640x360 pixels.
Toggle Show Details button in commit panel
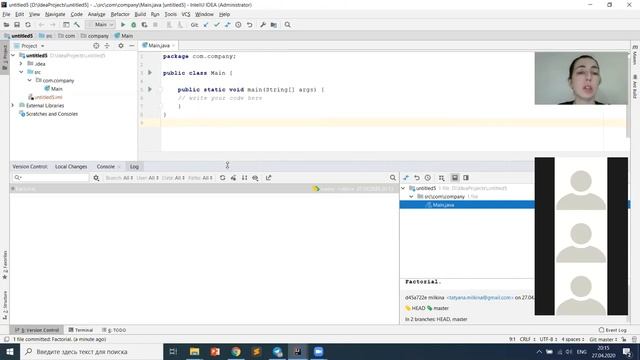pos(455,178)
